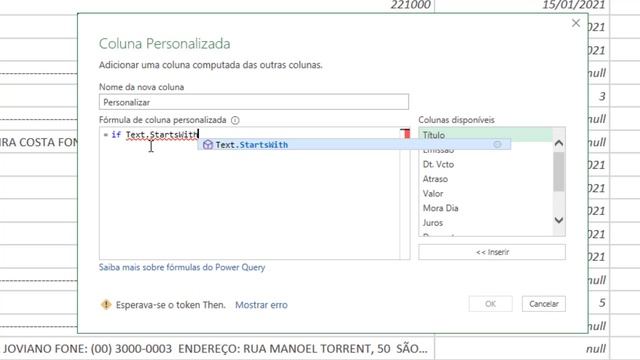Click the Mostrar erro link
Image resolution: width=640 pixels, height=360 pixels.
(x=261, y=305)
